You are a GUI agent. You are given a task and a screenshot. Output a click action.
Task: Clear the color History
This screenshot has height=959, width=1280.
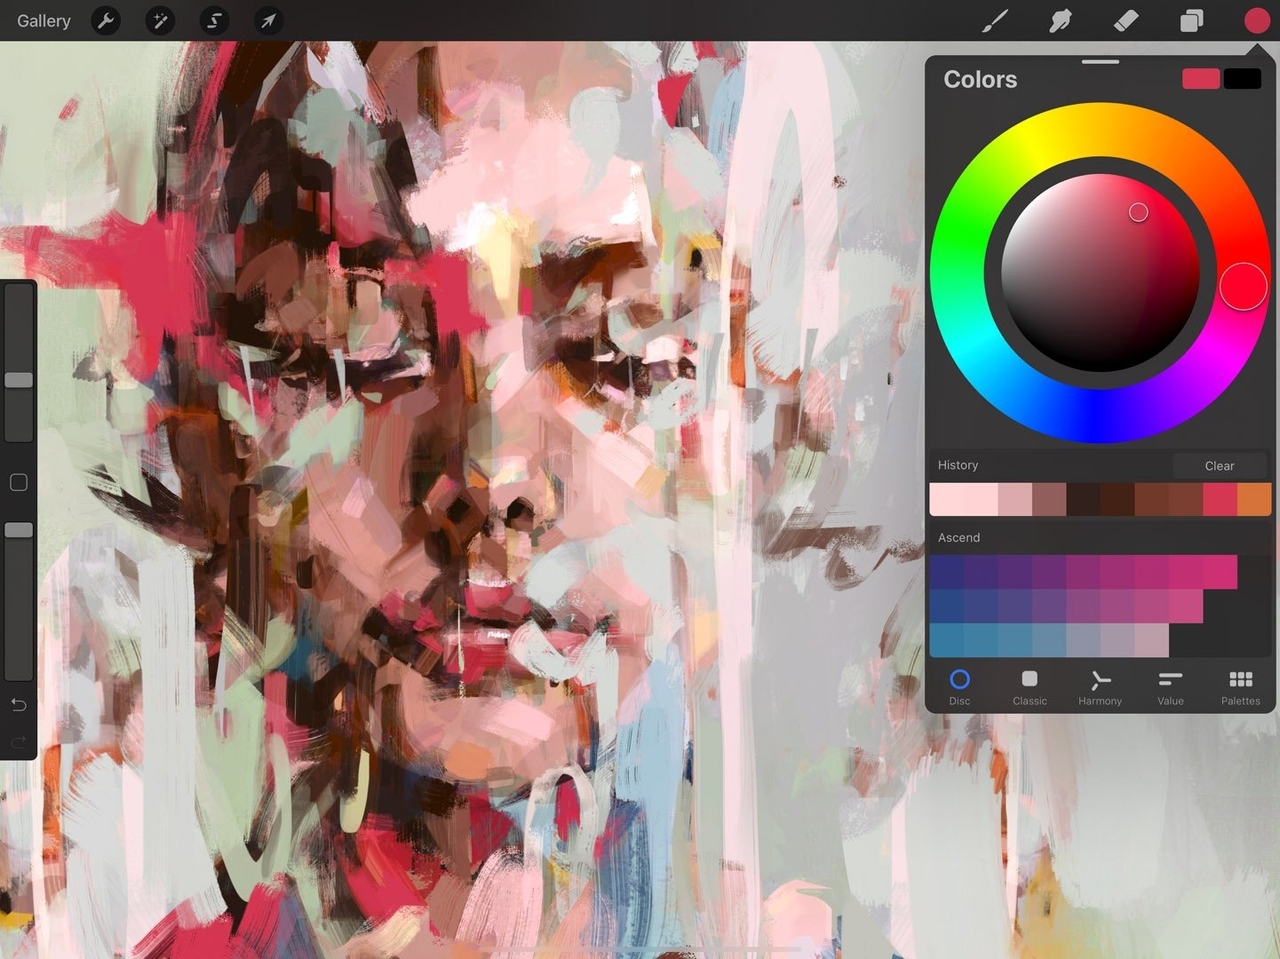[1219, 466]
